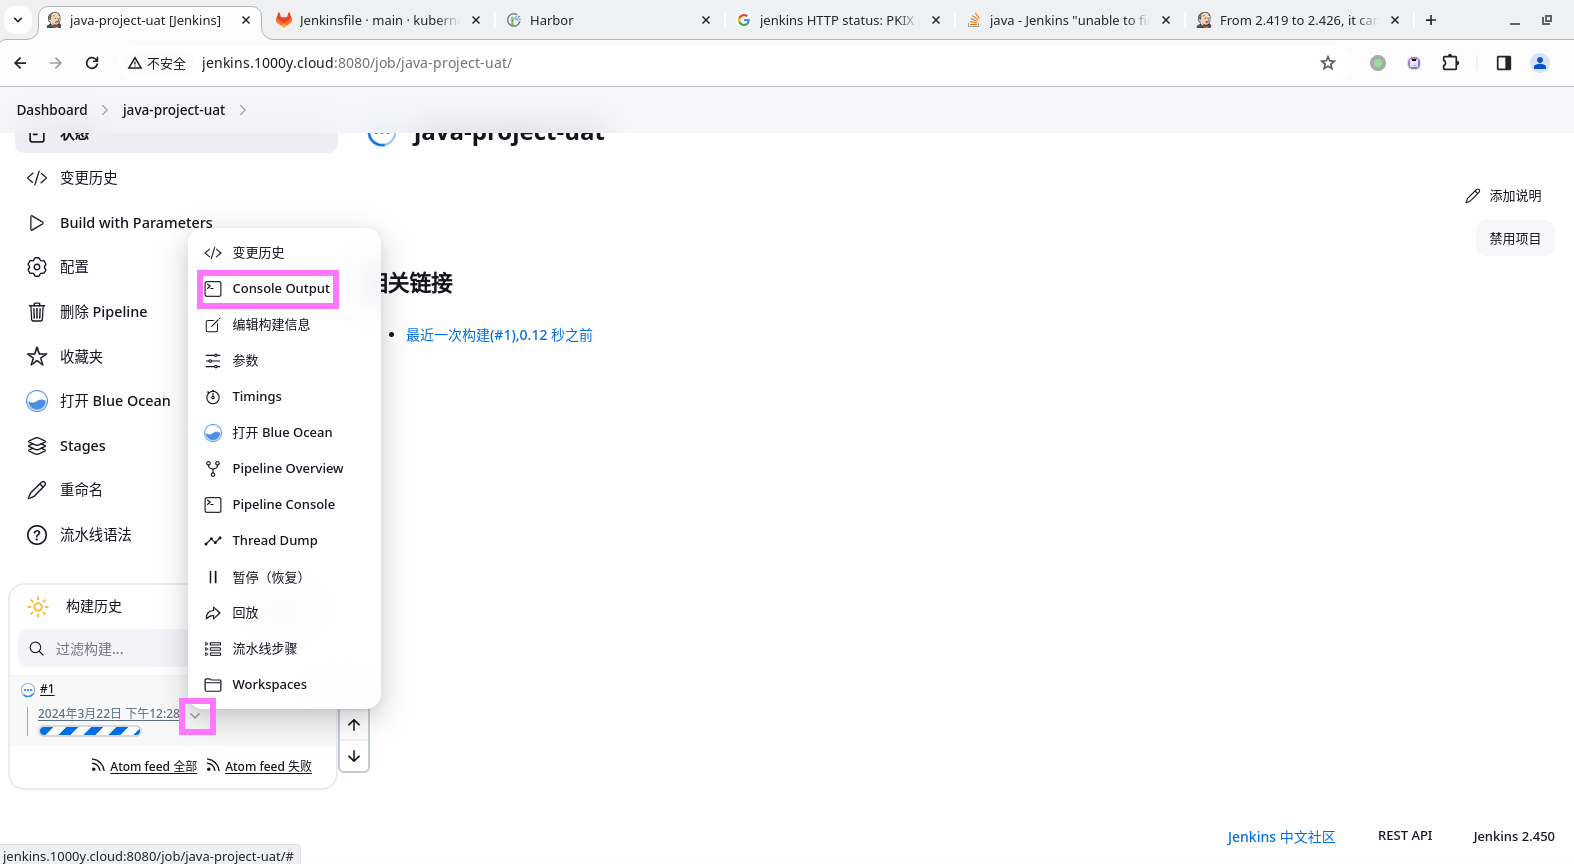Click build #1 running status icon
Image resolution: width=1574 pixels, height=864 pixels.
tap(28, 690)
